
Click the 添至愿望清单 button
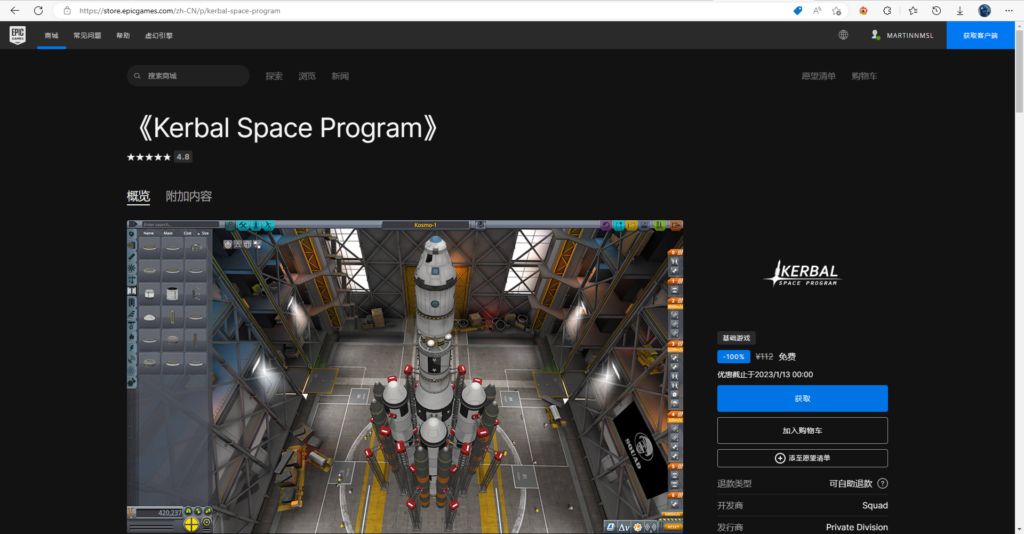[x=802, y=458]
